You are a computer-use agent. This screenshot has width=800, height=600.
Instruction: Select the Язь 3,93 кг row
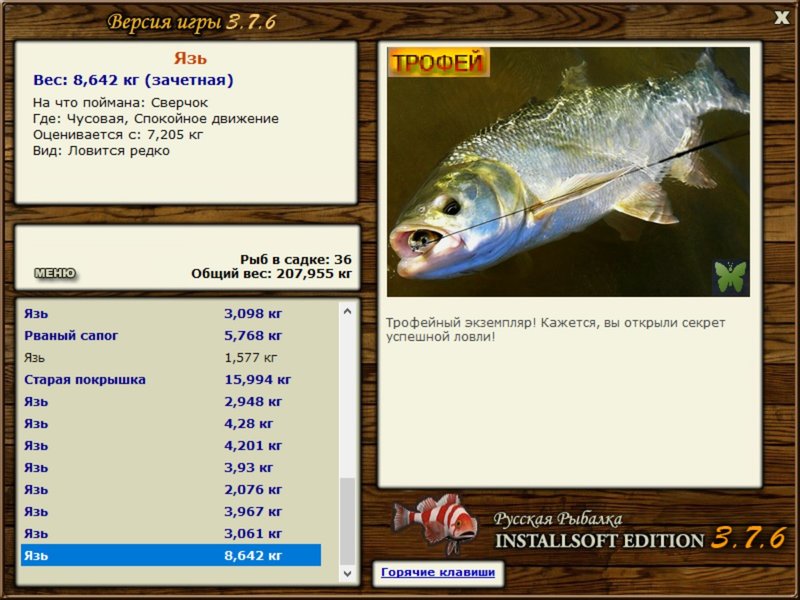(x=171, y=467)
